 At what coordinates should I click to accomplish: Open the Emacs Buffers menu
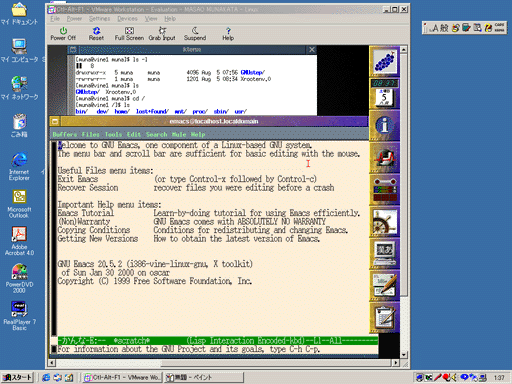65,134
